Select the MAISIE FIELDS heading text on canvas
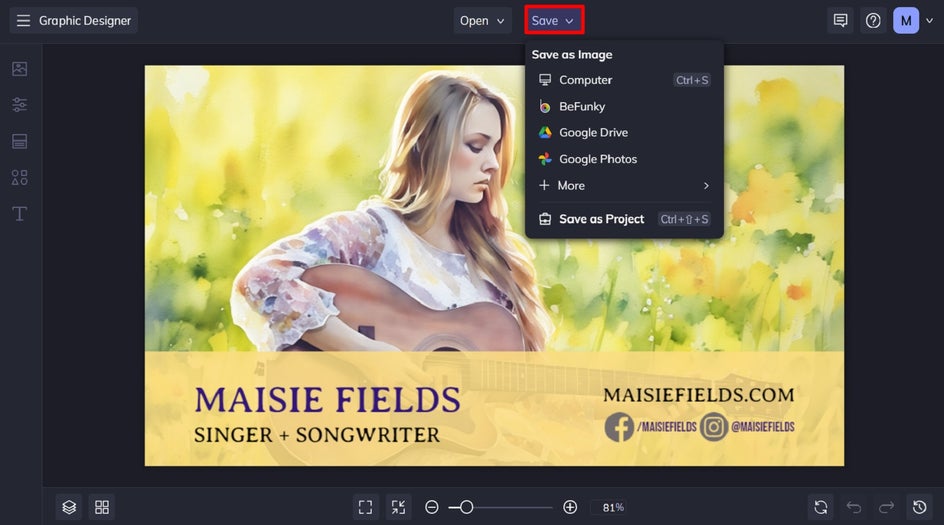This screenshot has width=944, height=525. click(x=328, y=400)
